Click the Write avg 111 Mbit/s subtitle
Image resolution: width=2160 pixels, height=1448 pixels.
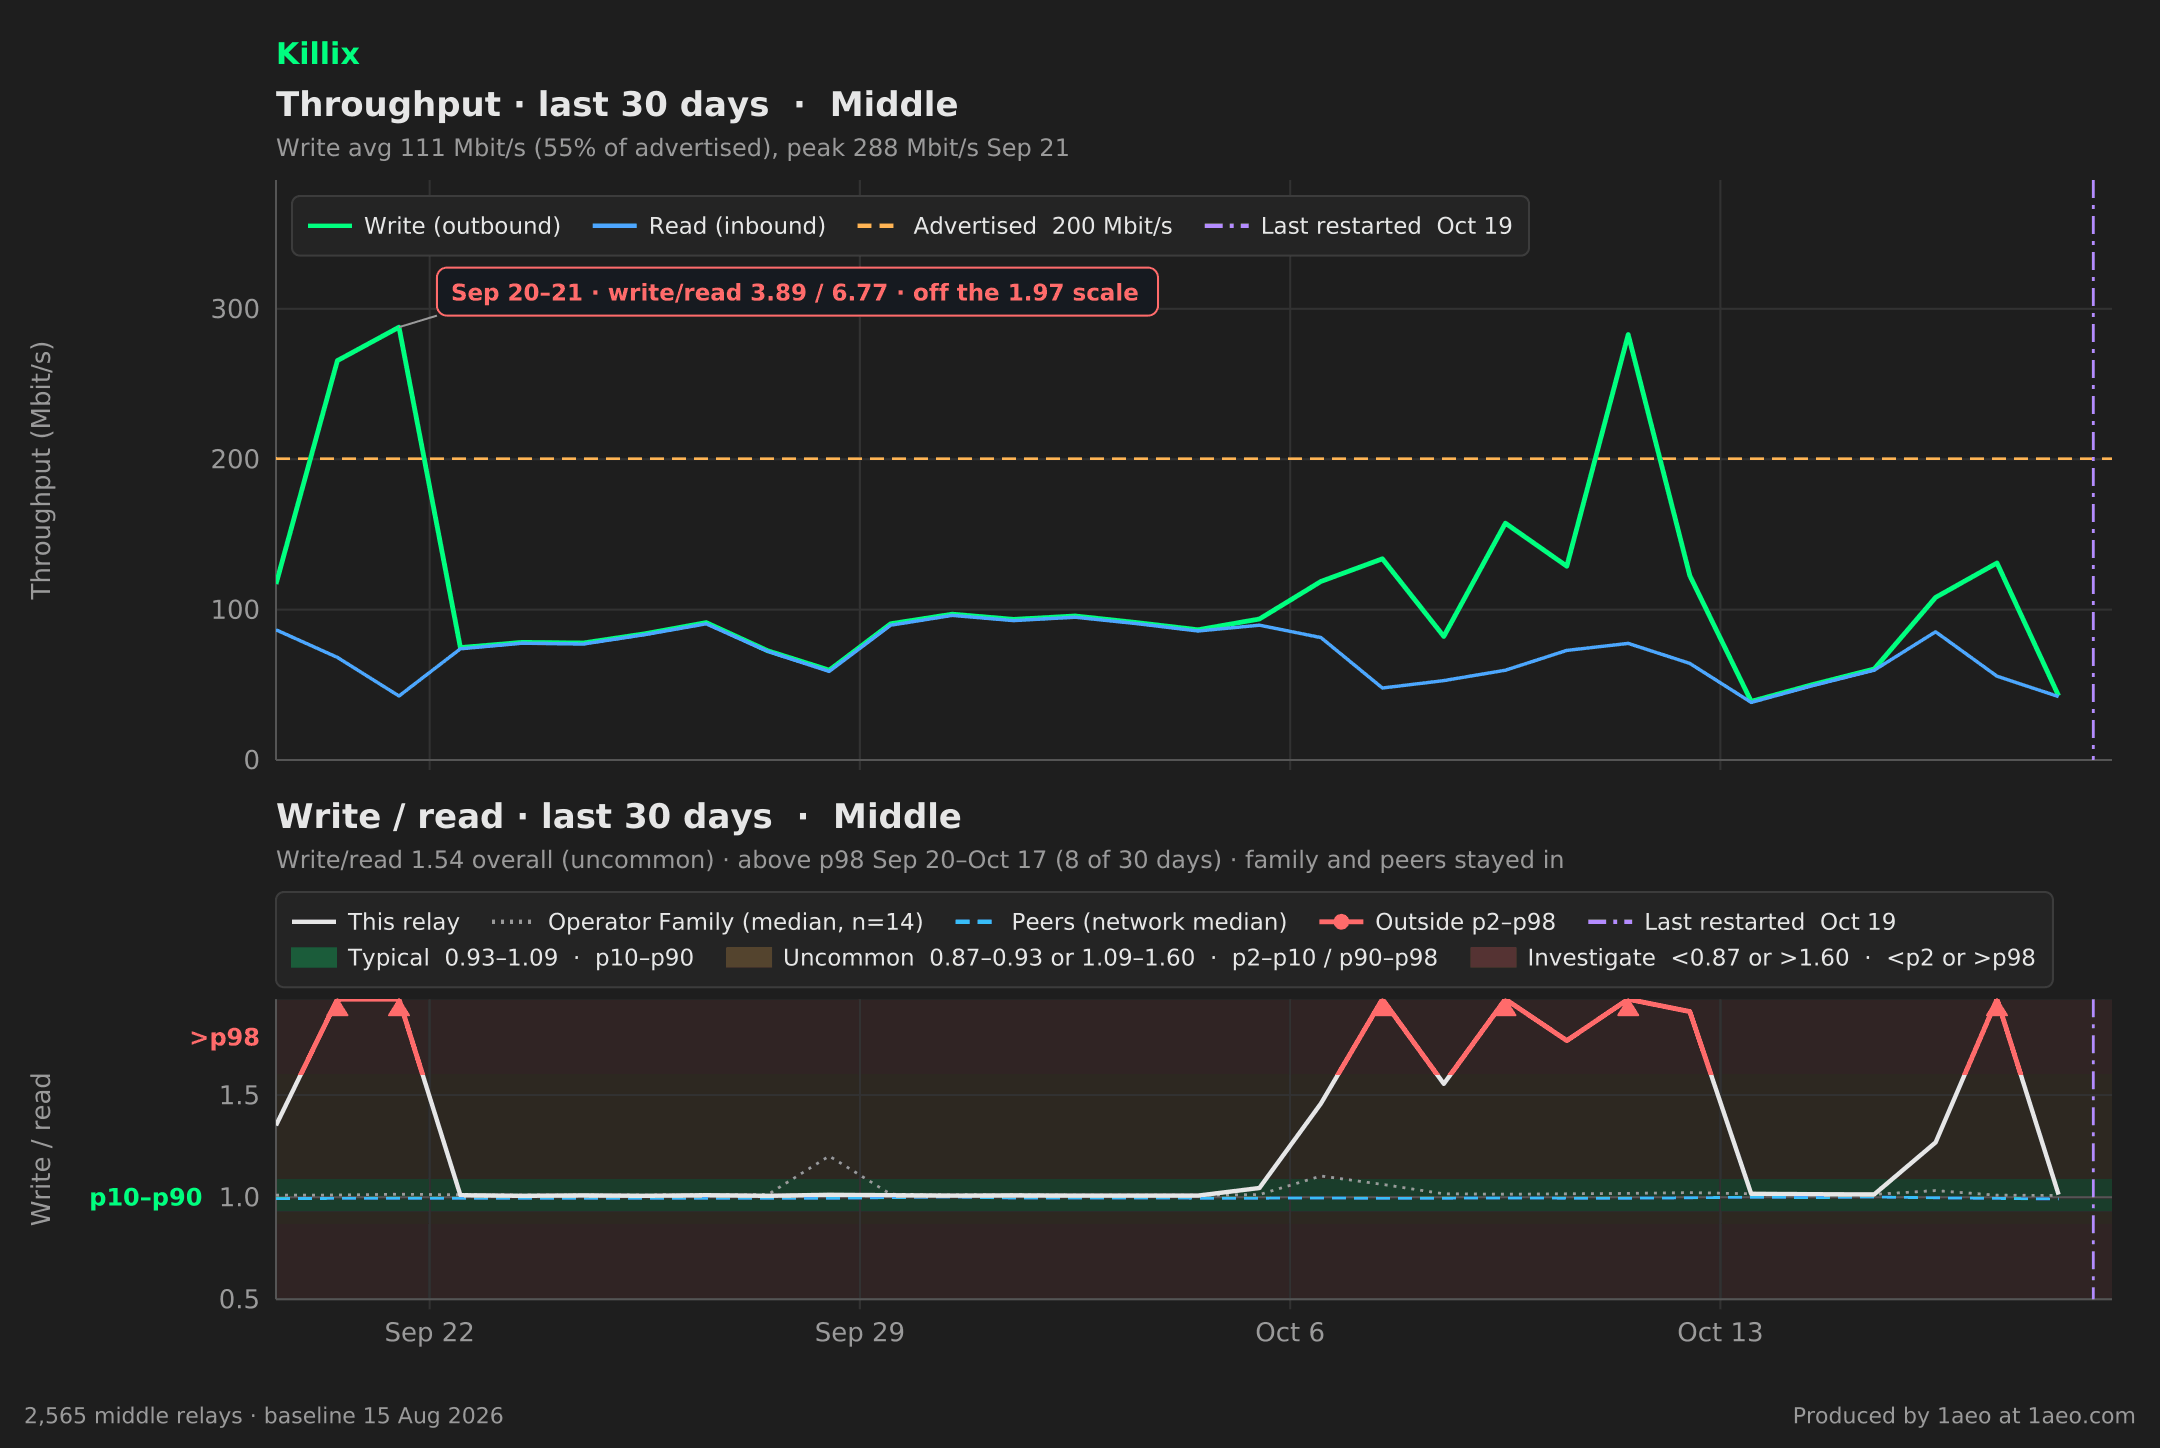(672, 148)
